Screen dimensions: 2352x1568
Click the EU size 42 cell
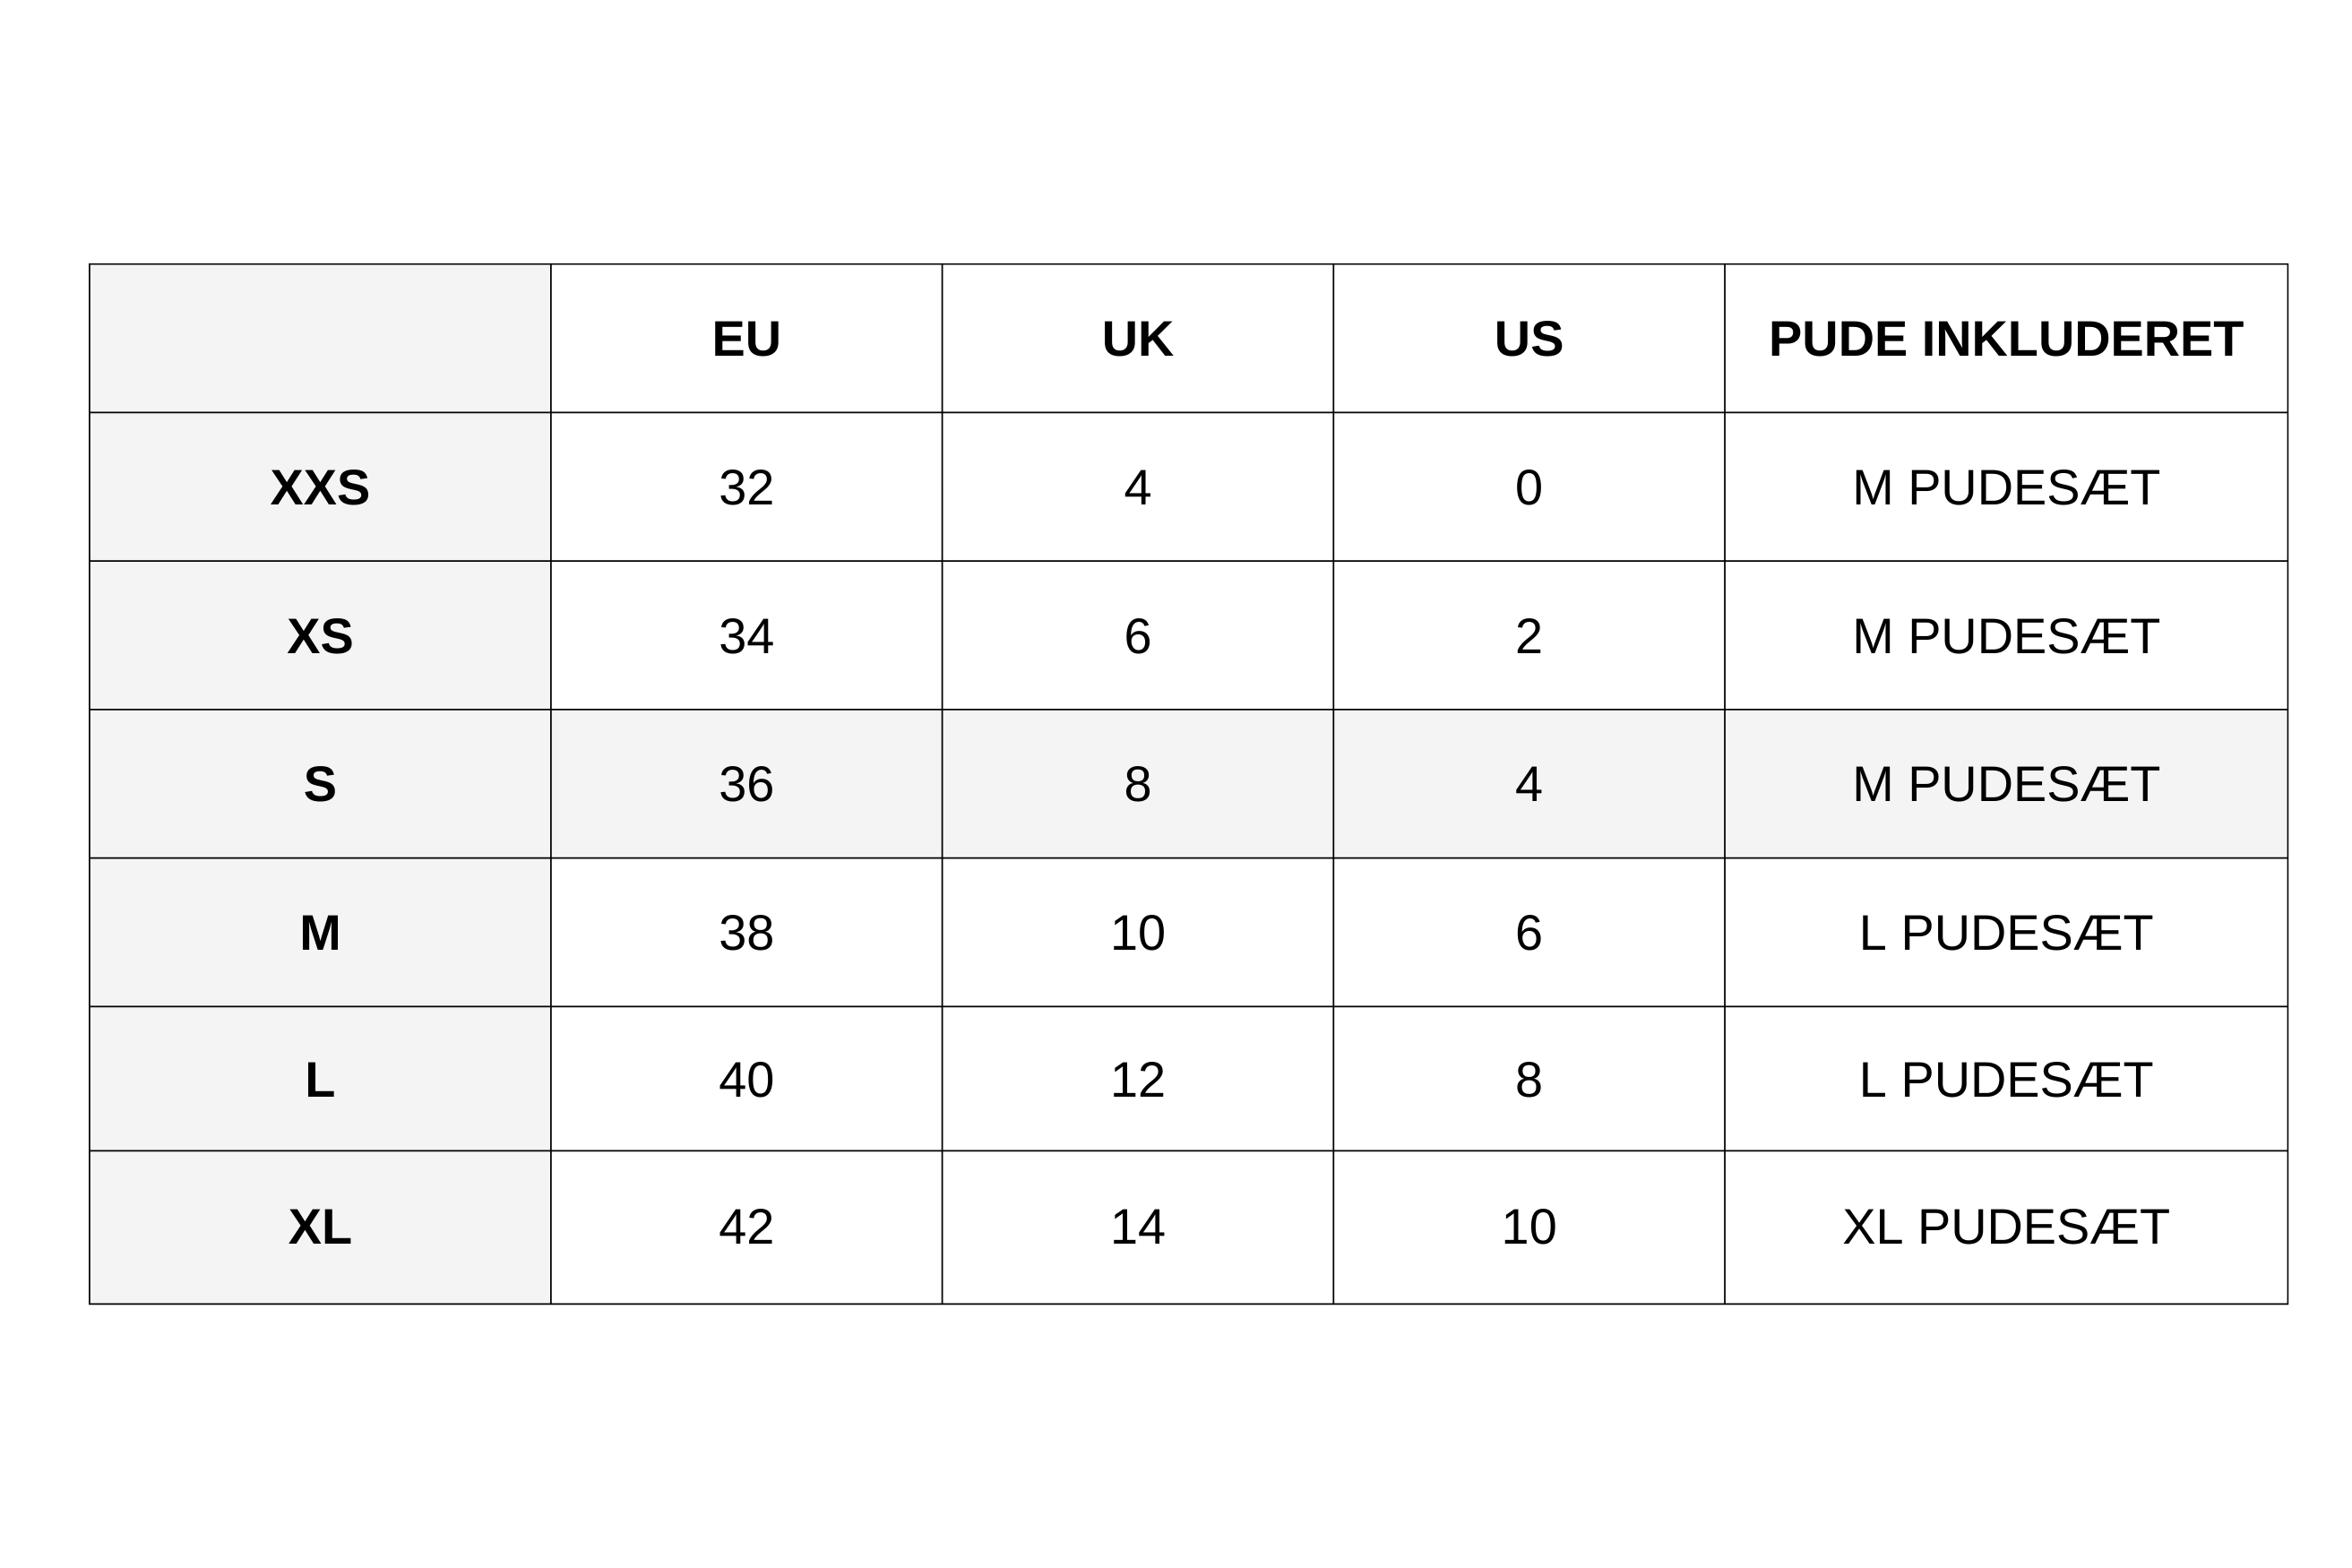tap(746, 1227)
